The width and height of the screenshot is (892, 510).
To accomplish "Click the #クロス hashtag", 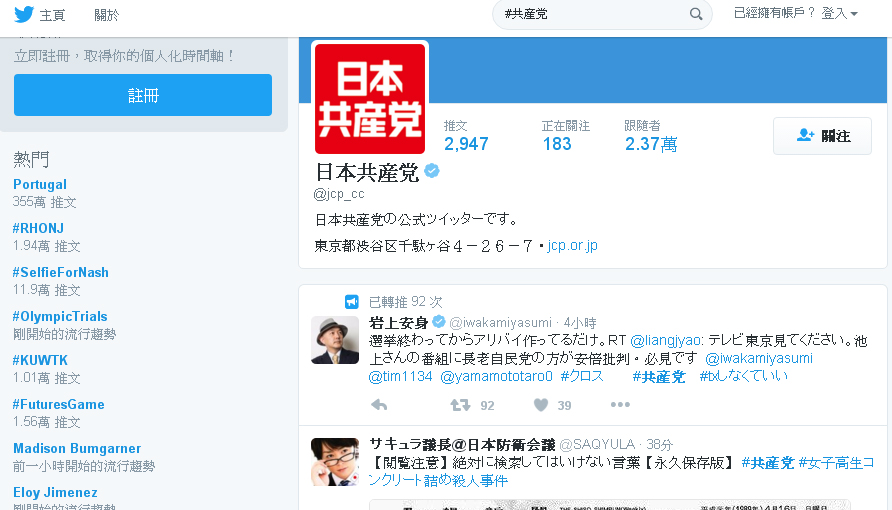I will pos(581,376).
